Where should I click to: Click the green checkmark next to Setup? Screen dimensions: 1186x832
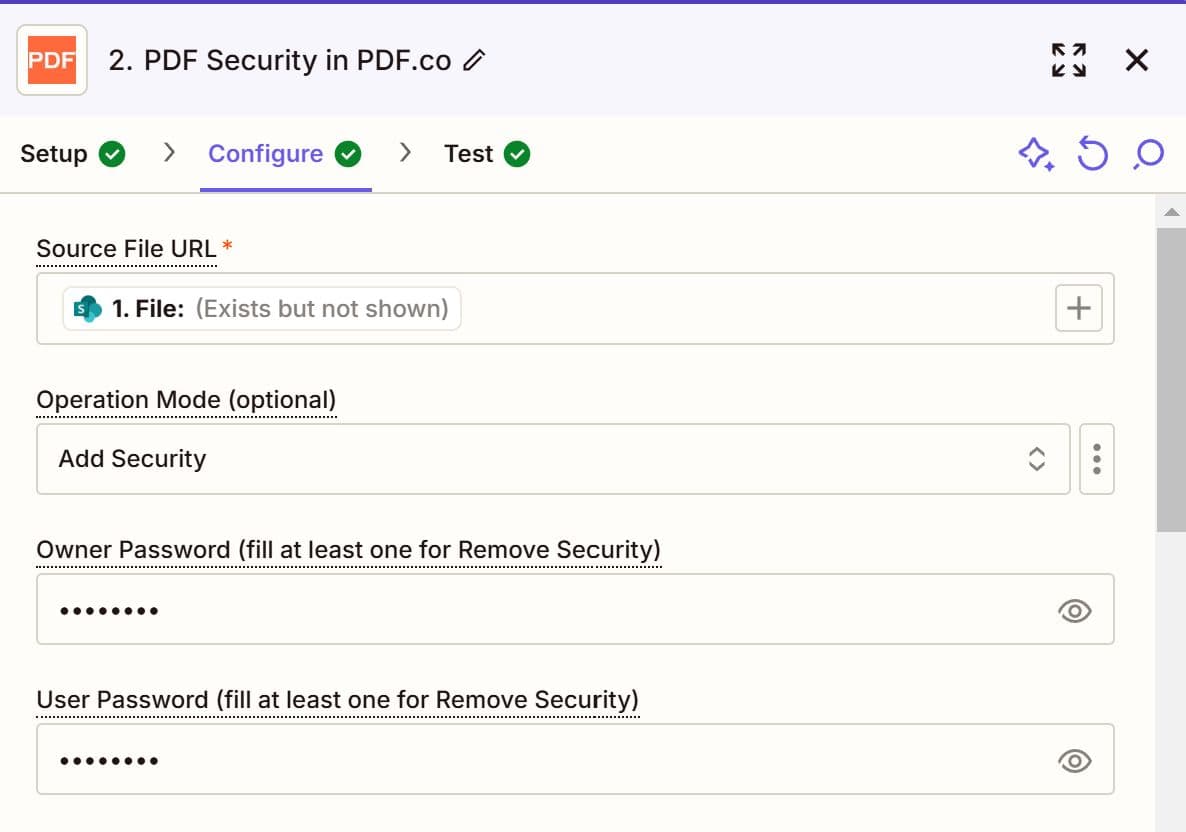point(113,153)
